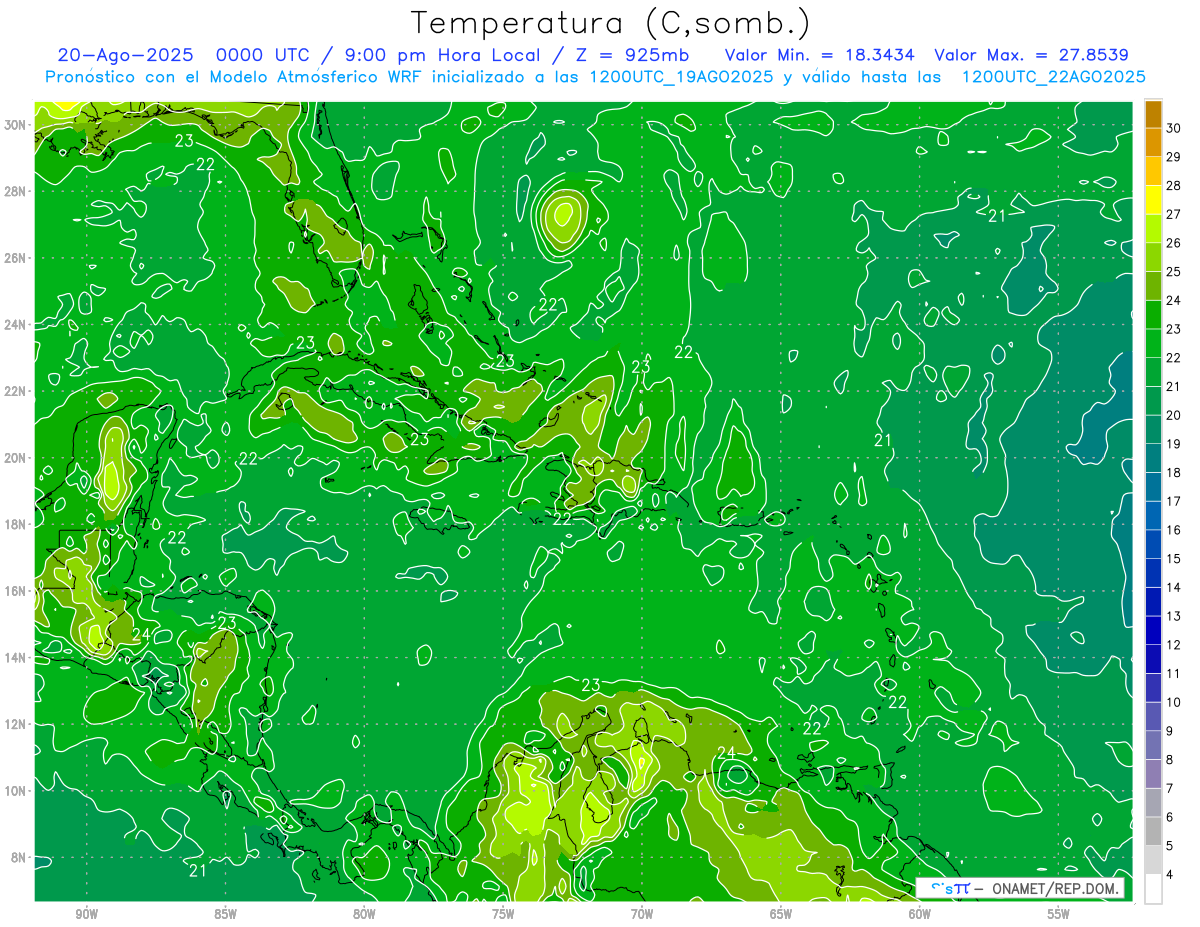The height and width of the screenshot is (927, 1200).
Task: Click the "13" label on the color scale
Action: pyautogui.click(x=1174, y=616)
